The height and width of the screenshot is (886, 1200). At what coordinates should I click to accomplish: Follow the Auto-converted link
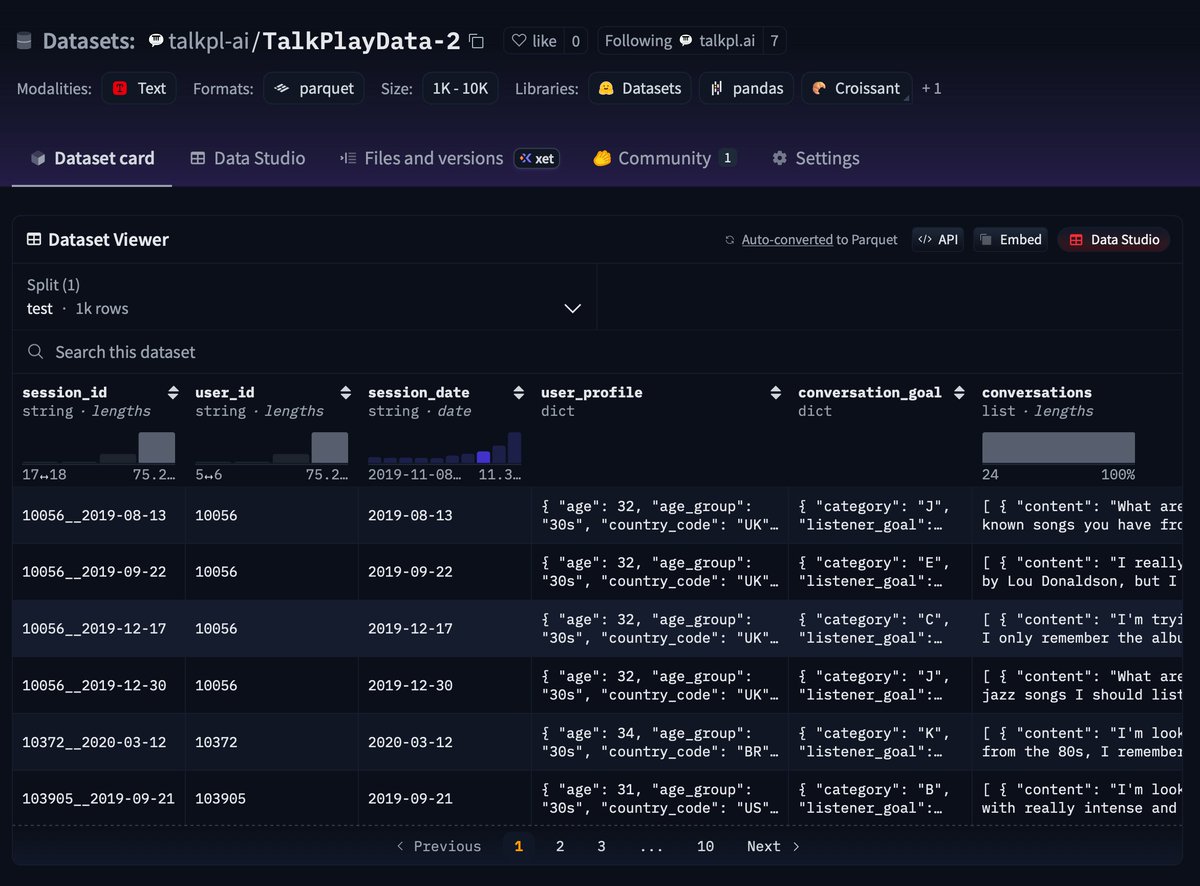786,240
